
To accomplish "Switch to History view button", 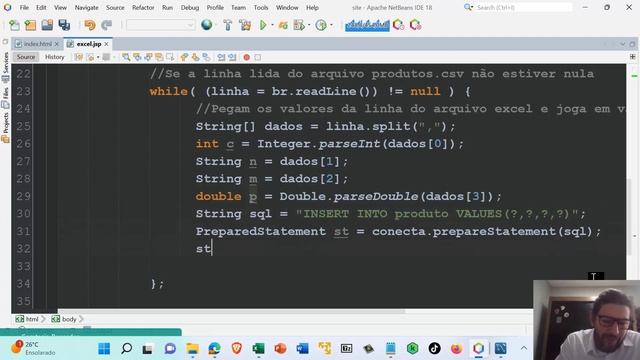I will click(x=55, y=57).
